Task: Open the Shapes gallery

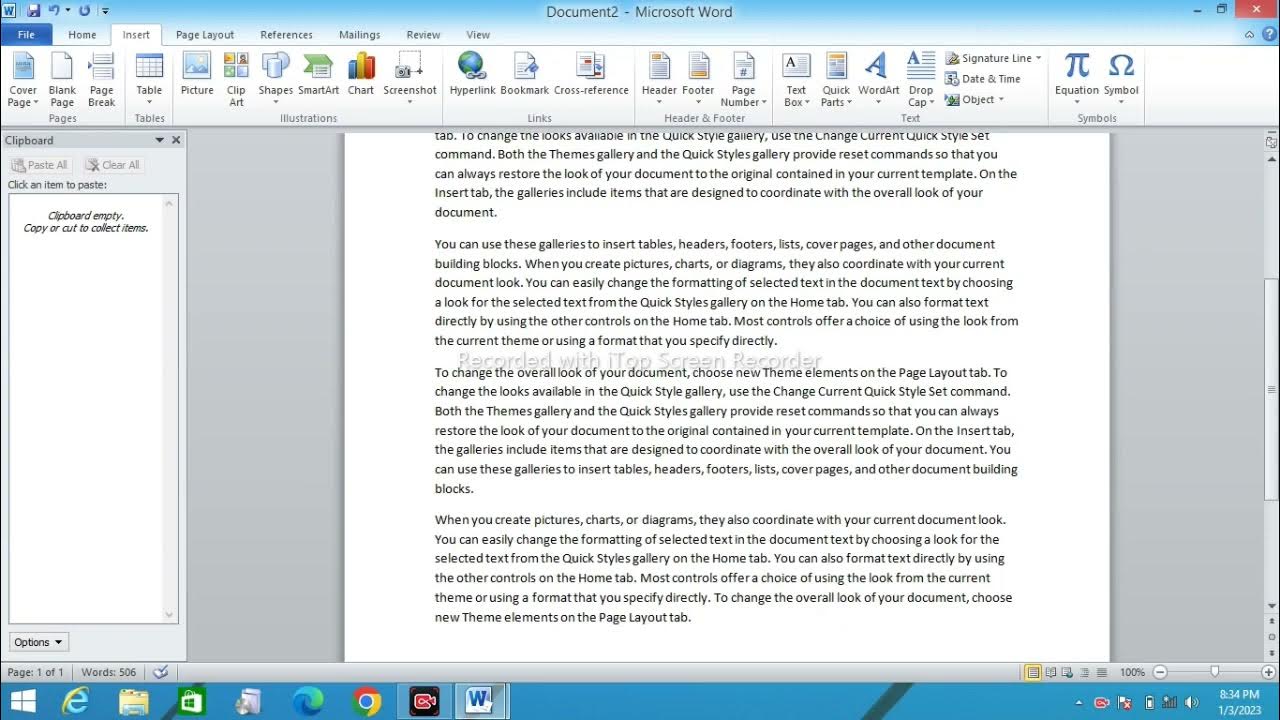Action: click(276, 80)
